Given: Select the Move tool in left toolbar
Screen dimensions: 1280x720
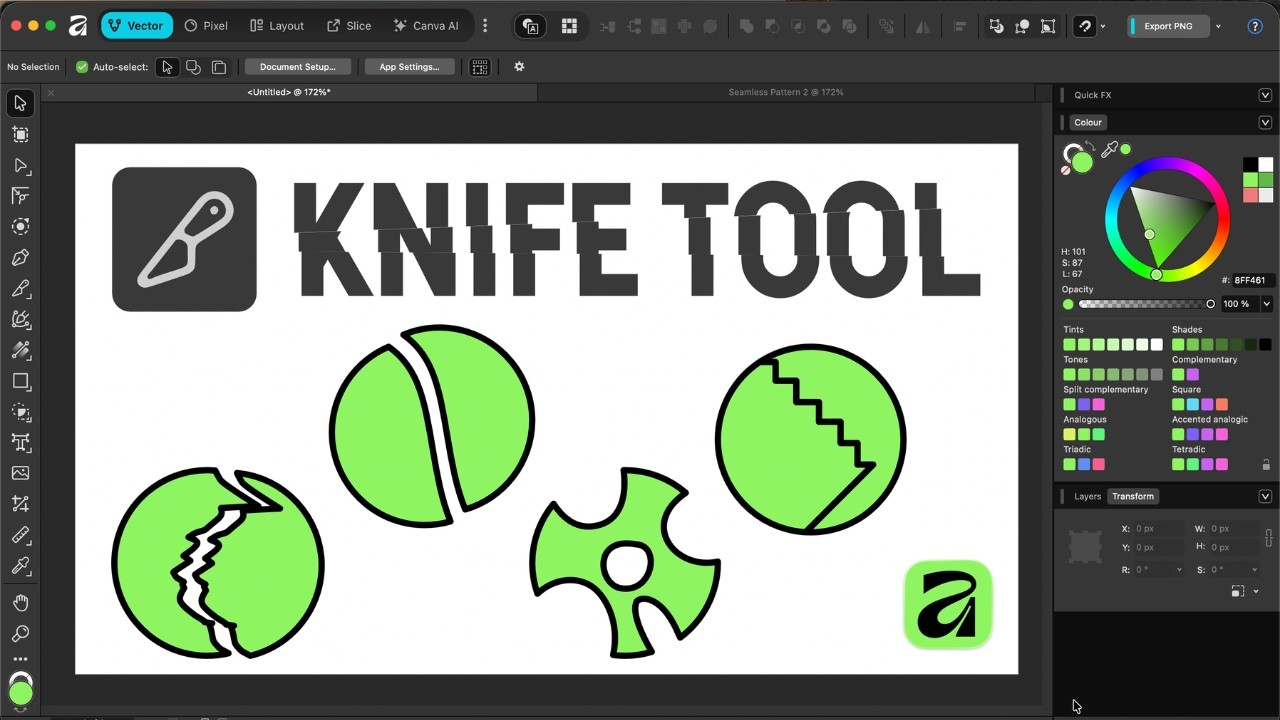Looking at the screenshot, I should coord(20,103).
